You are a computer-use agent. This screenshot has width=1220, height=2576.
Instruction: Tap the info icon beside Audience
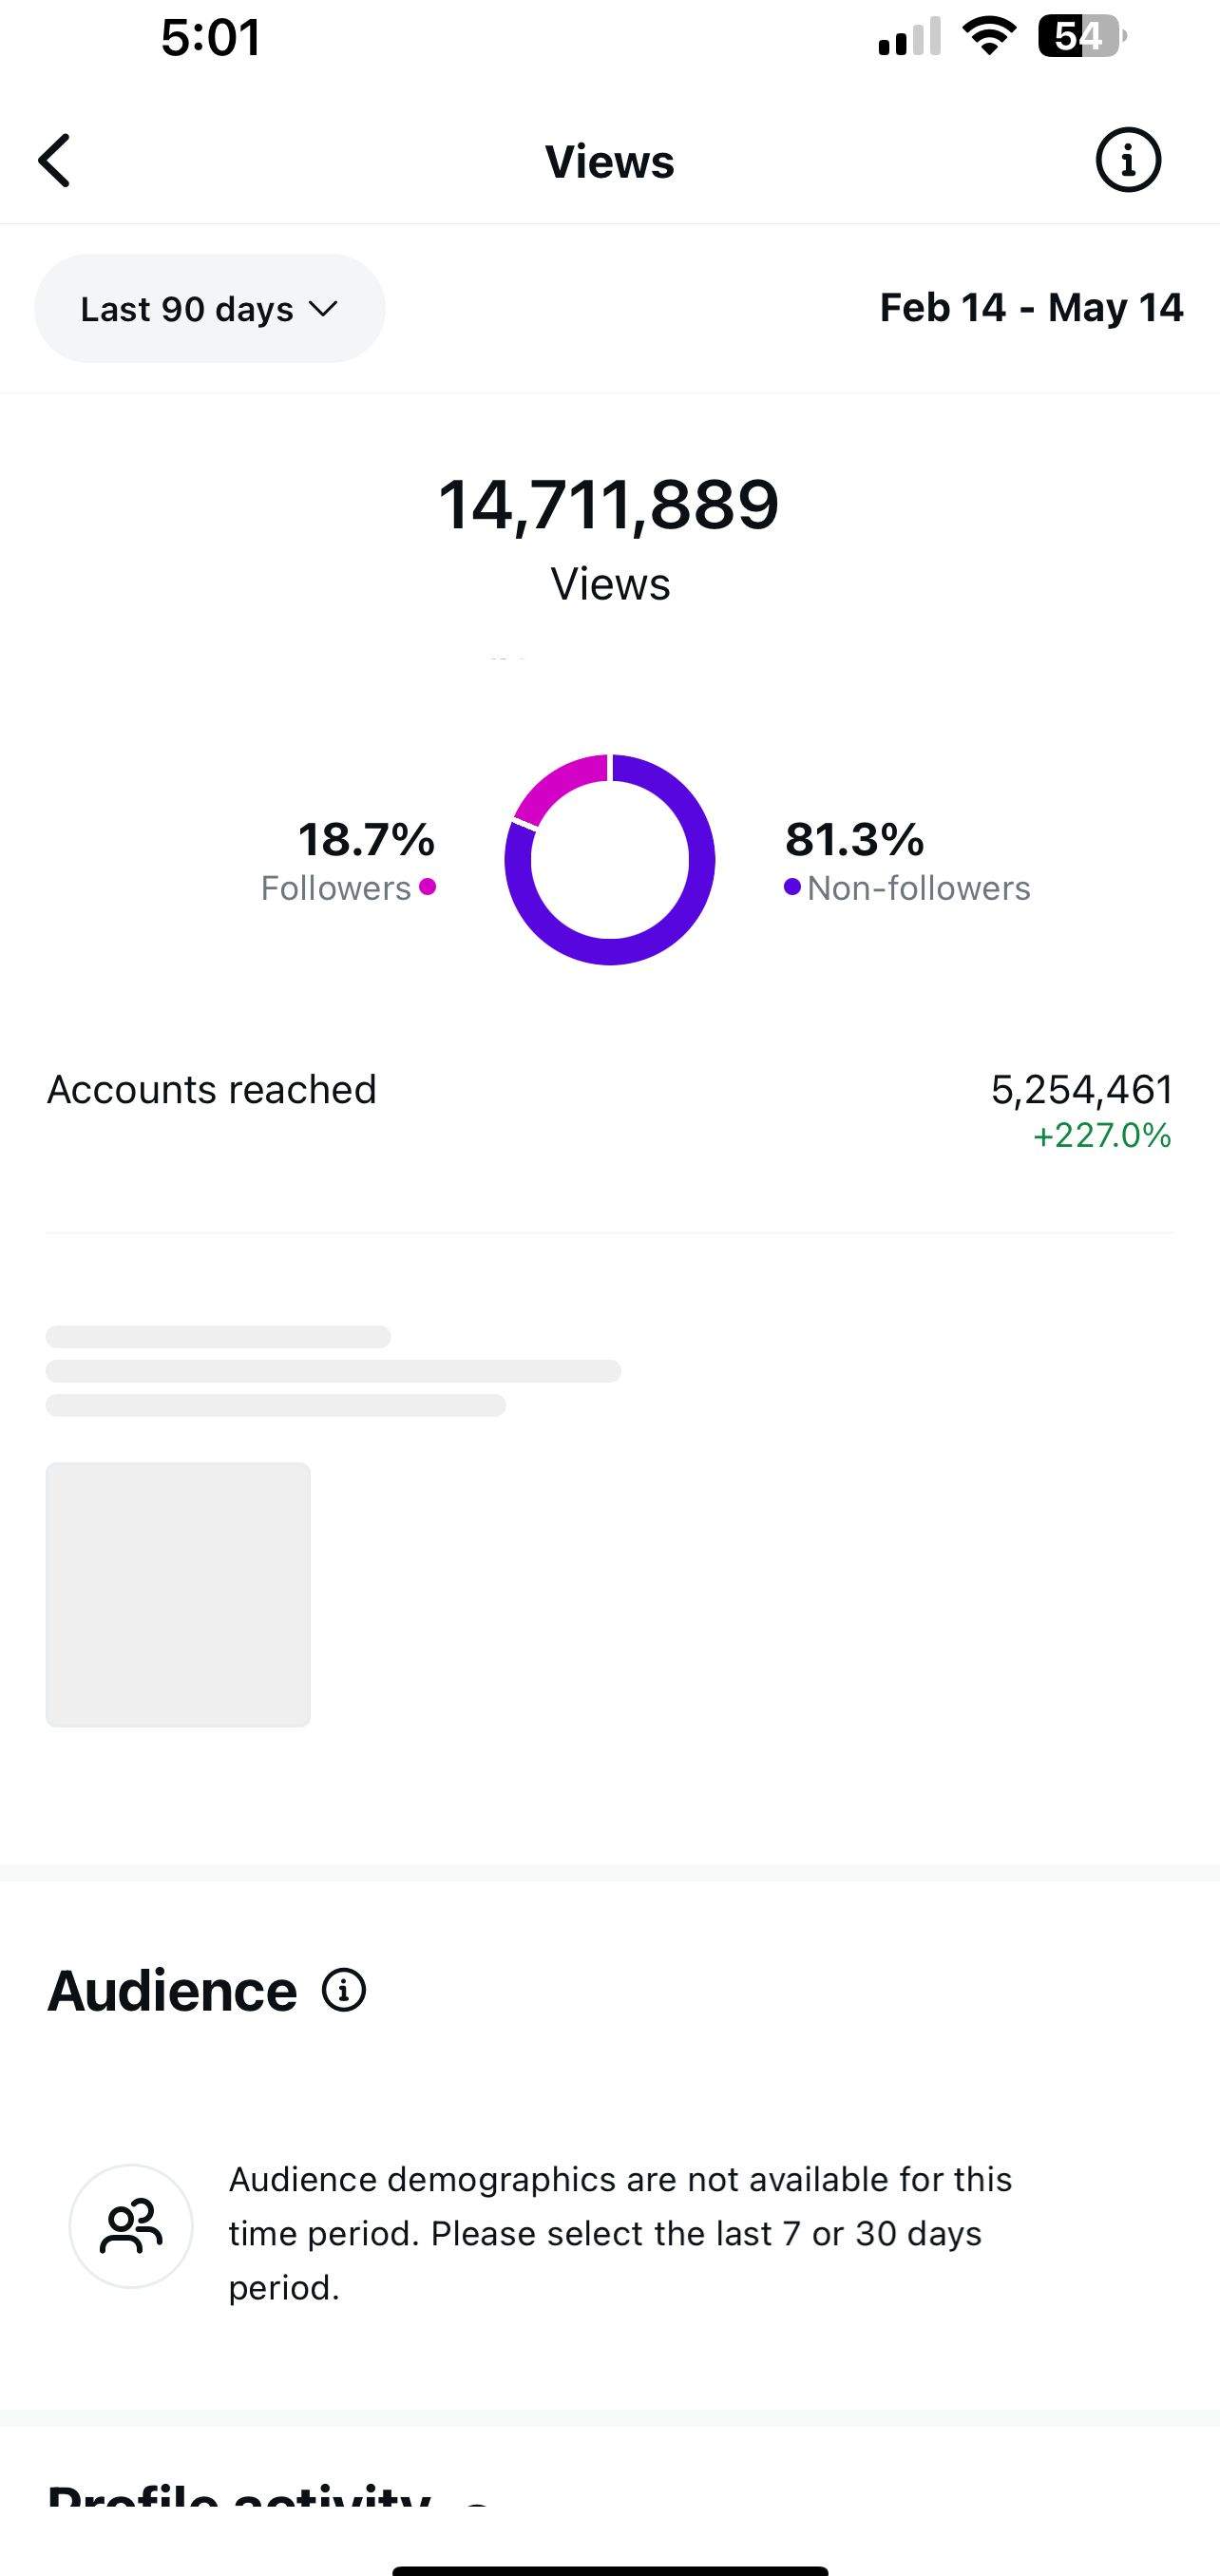coord(344,1990)
